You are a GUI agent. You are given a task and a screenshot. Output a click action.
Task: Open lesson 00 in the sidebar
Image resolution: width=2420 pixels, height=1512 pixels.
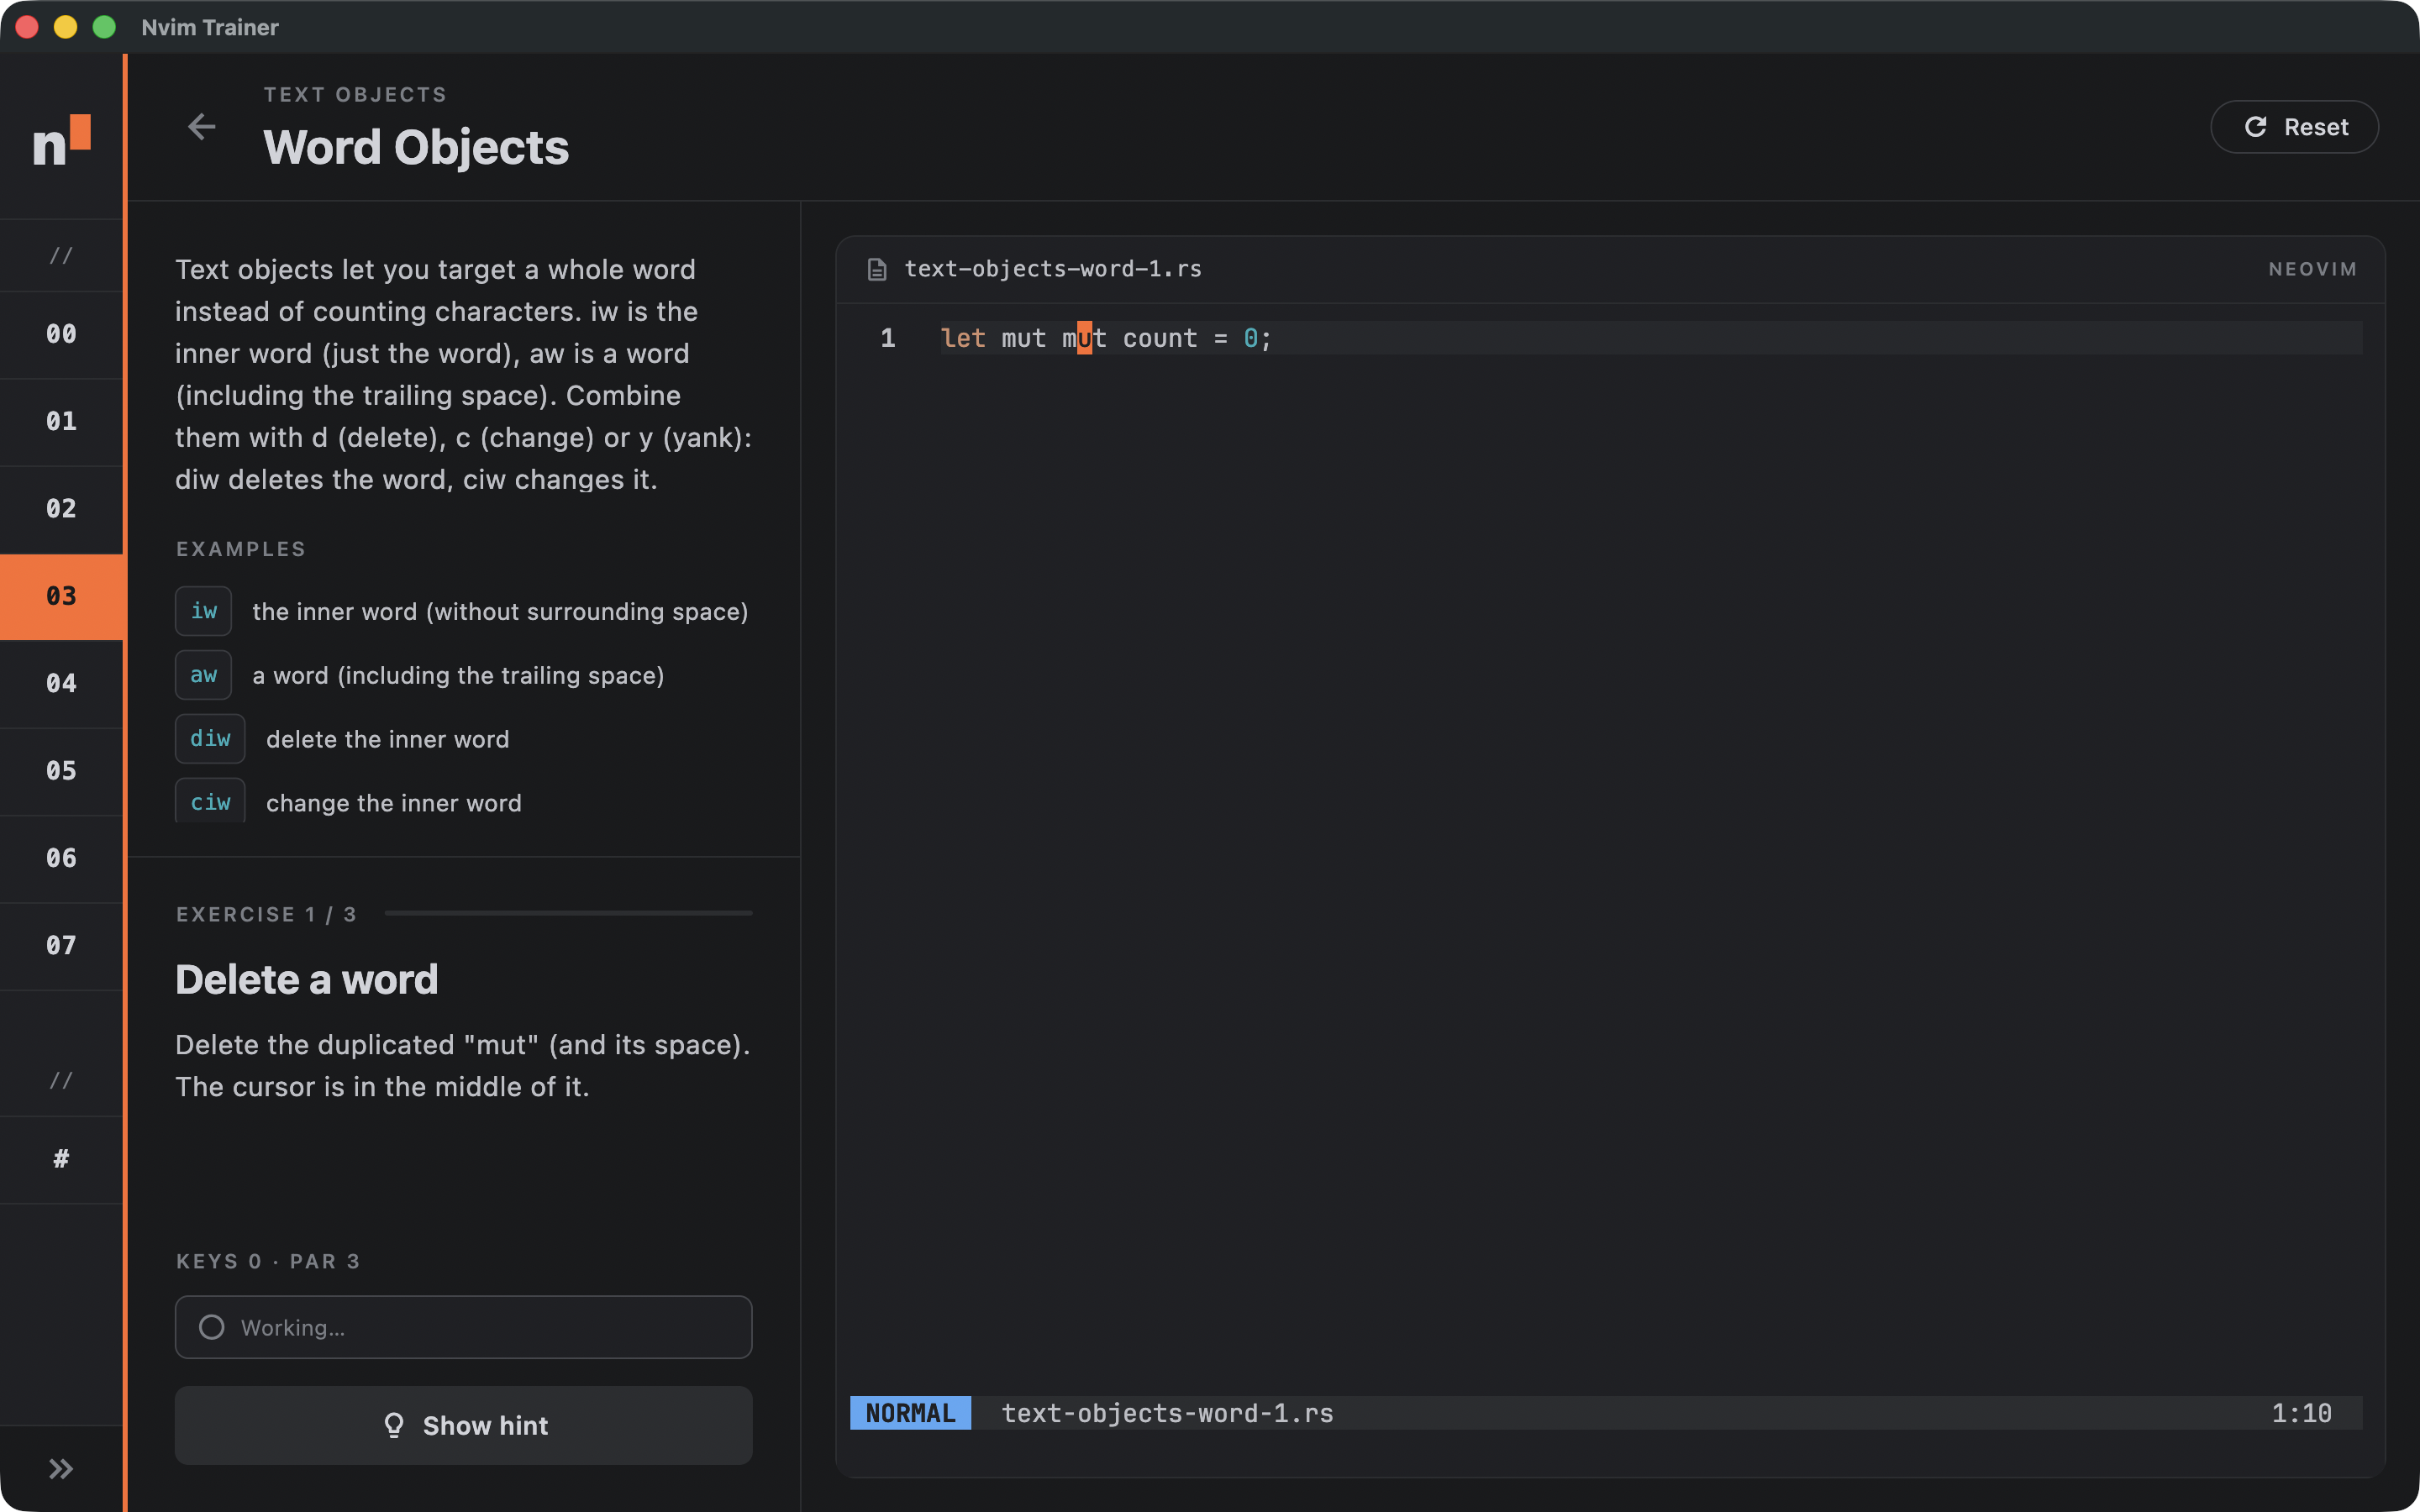tap(61, 334)
